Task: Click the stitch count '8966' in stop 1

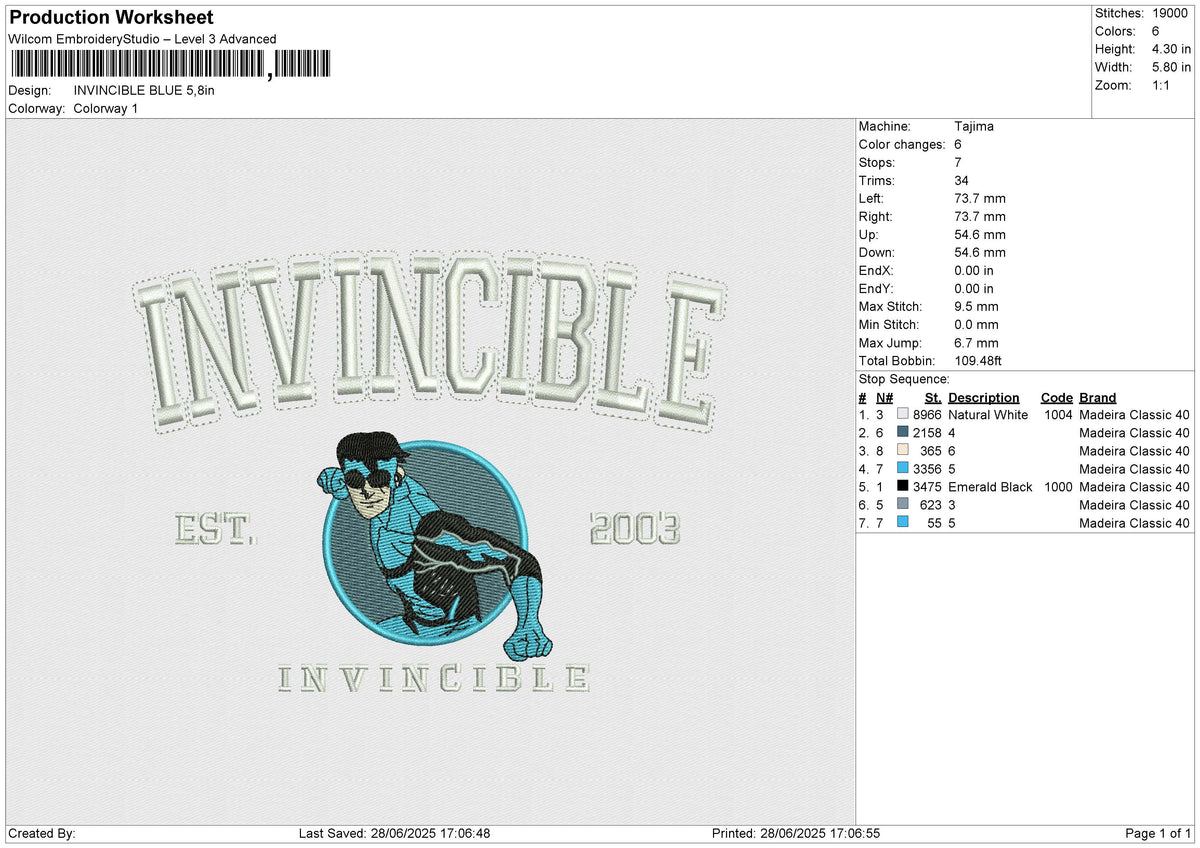Action: 927,414
